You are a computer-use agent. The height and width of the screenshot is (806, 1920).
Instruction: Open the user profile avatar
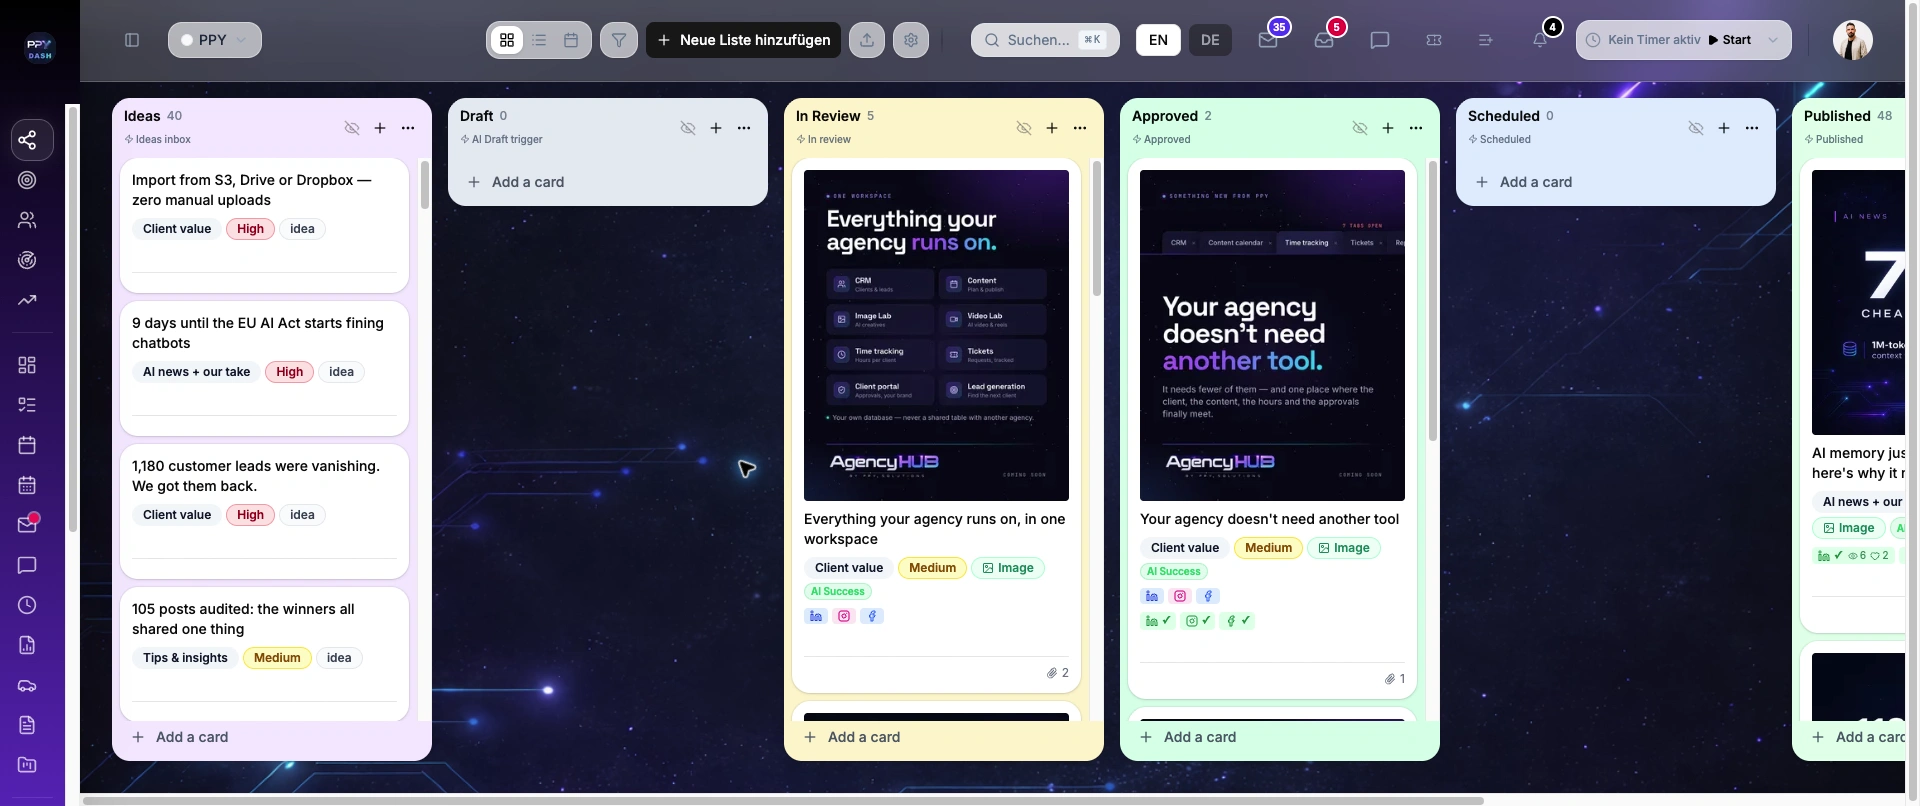click(x=1852, y=40)
